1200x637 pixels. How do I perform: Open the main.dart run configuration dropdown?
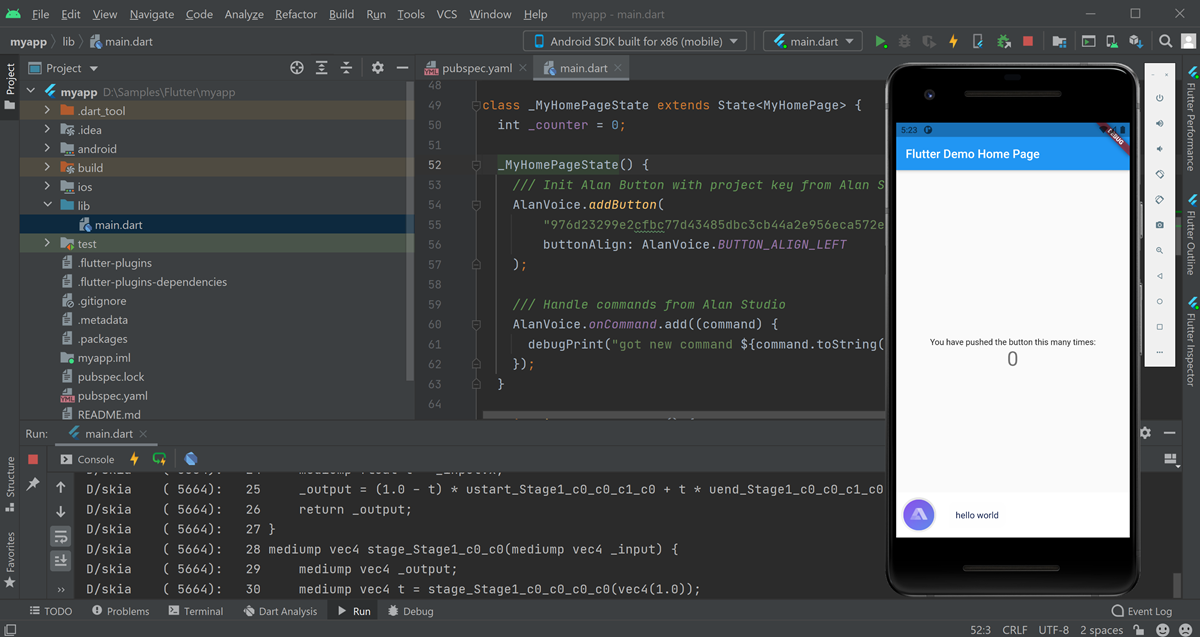(x=813, y=42)
